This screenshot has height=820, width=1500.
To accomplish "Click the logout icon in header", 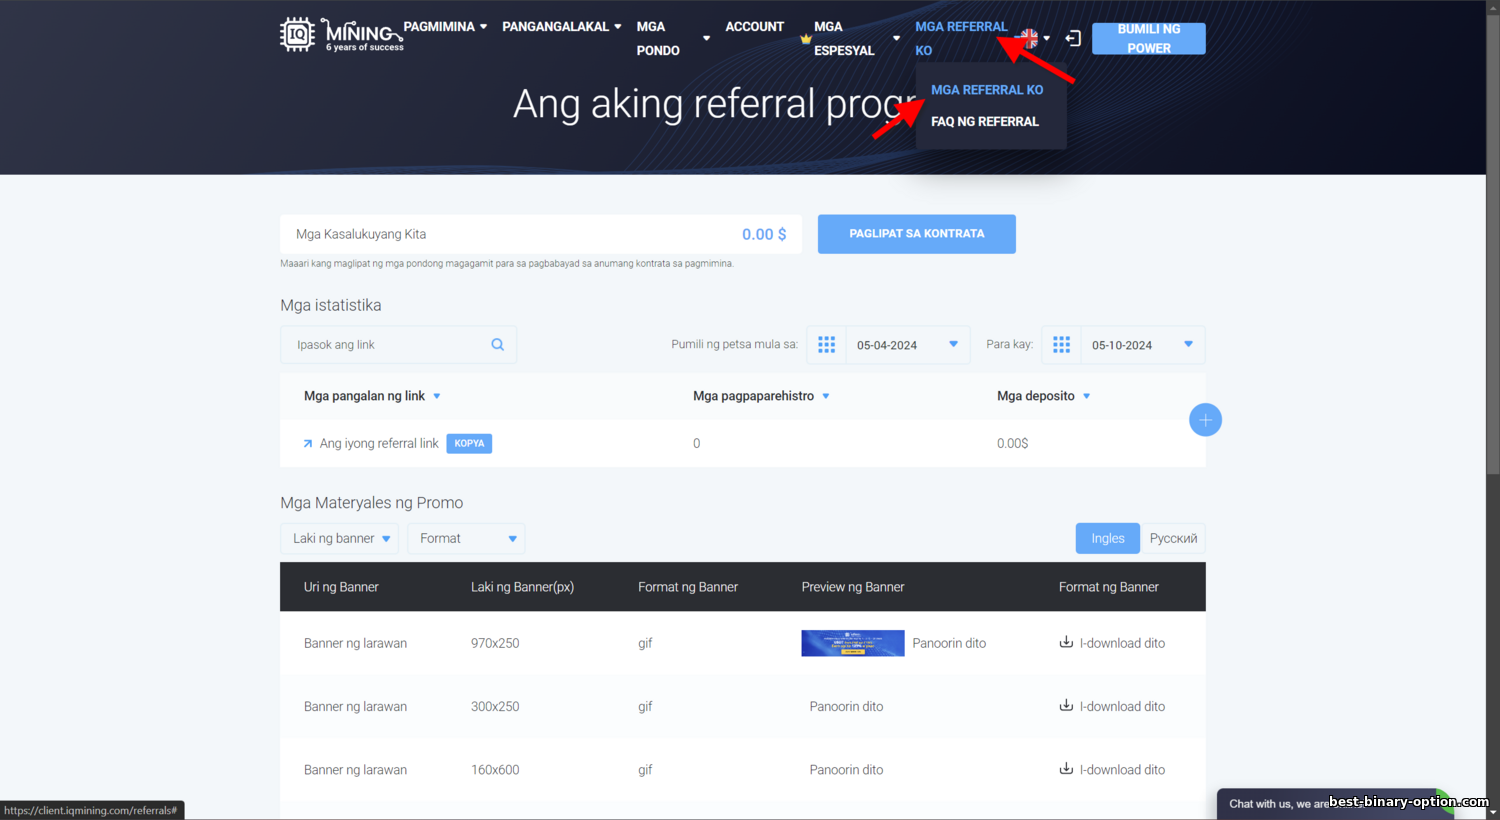I will 1073,38.
